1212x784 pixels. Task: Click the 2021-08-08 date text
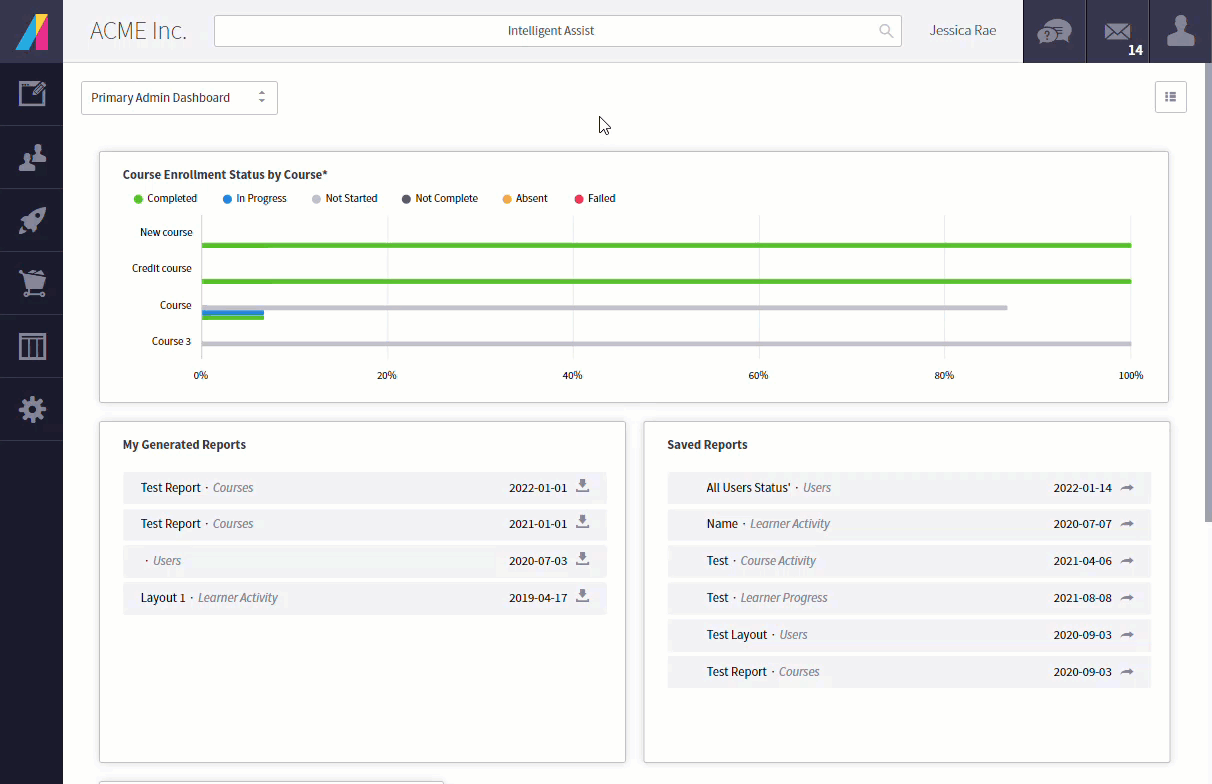[1082, 598]
